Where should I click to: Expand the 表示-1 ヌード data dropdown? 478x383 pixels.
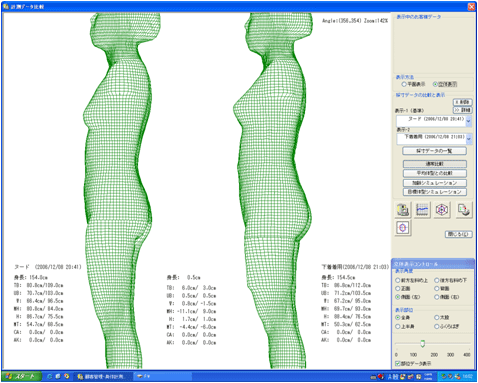pos(468,121)
